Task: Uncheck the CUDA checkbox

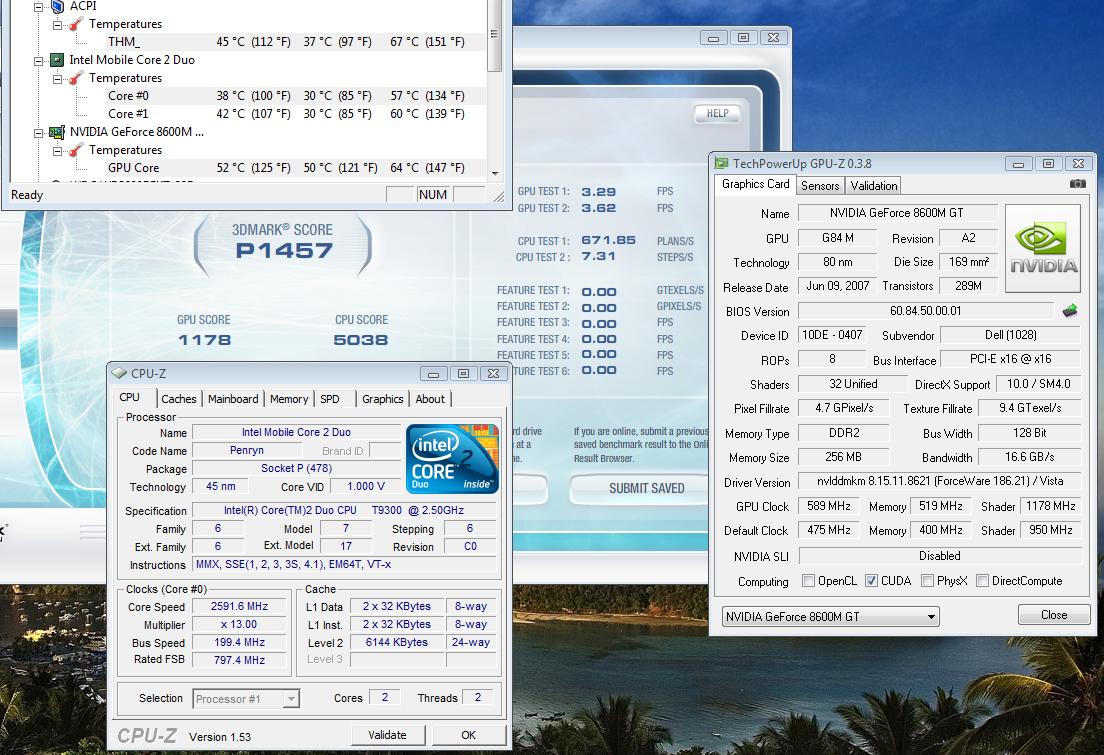Action: pos(872,581)
